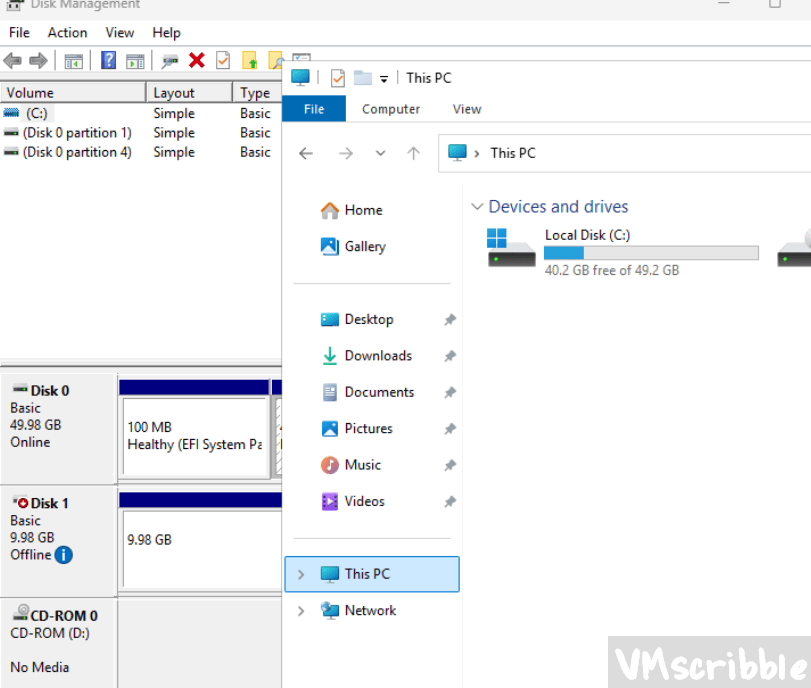
Task: Click the Properties checkmark icon in Disk Management toolbar
Action: point(222,61)
